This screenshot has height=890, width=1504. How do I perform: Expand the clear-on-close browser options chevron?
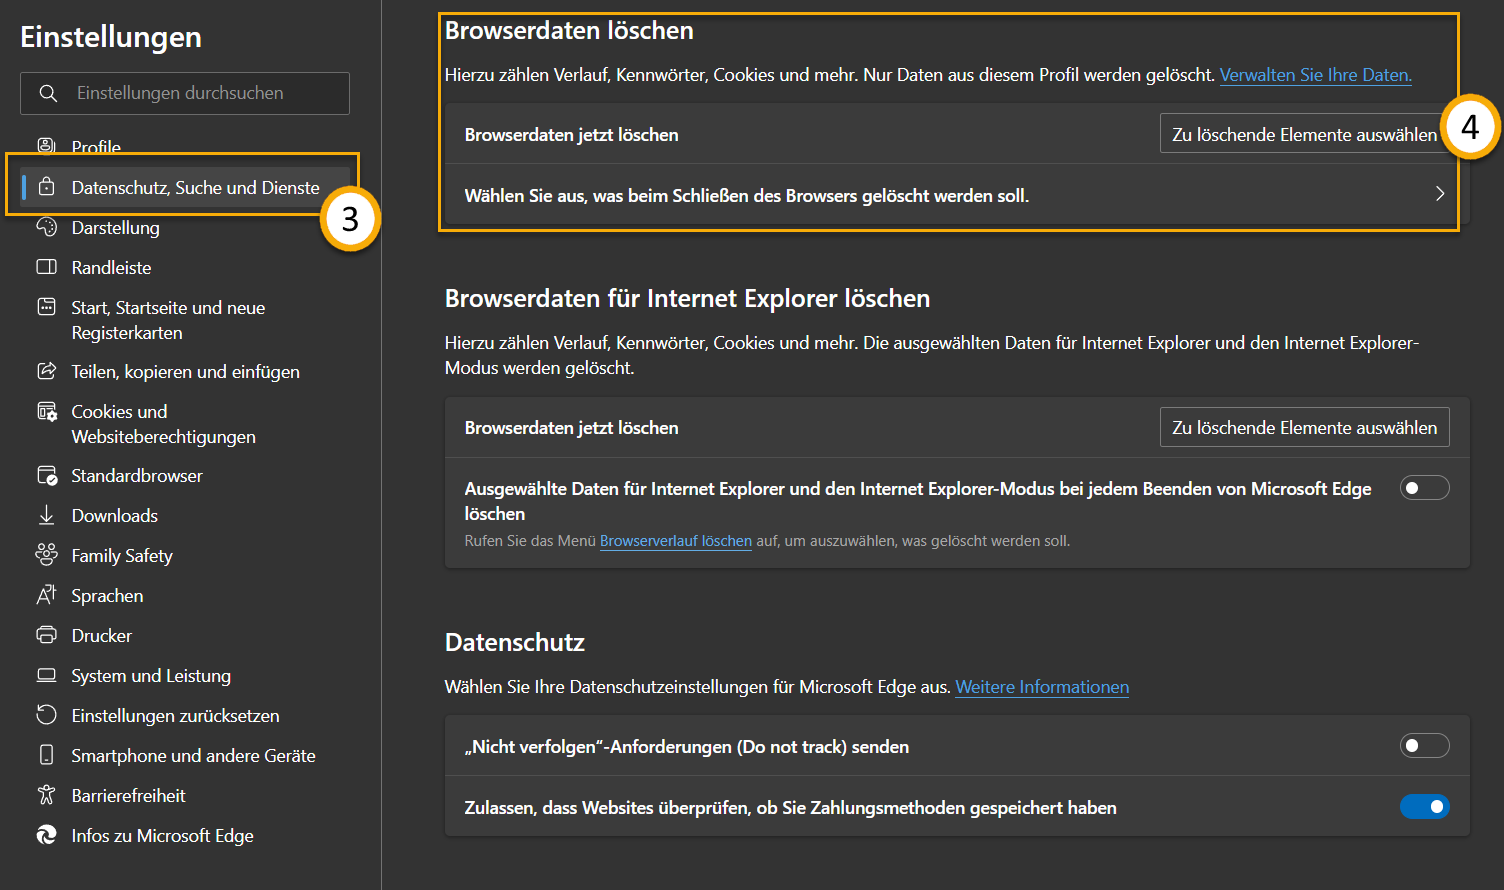point(1439,194)
